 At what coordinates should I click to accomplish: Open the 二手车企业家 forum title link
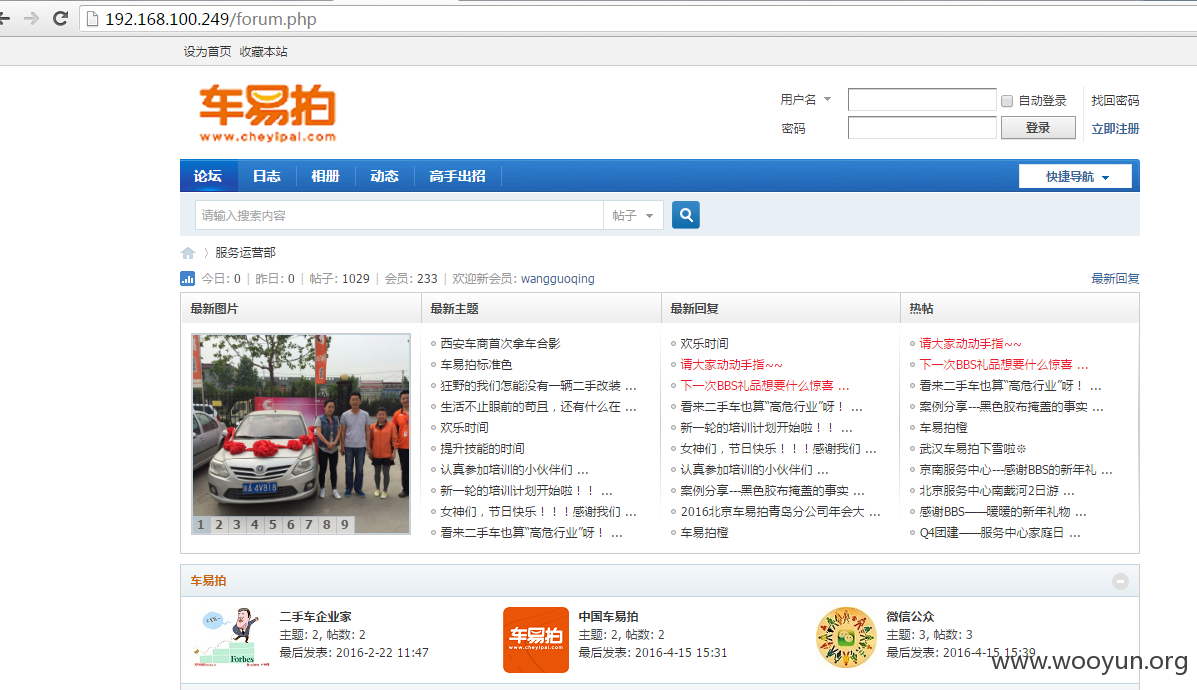(x=315, y=617)
